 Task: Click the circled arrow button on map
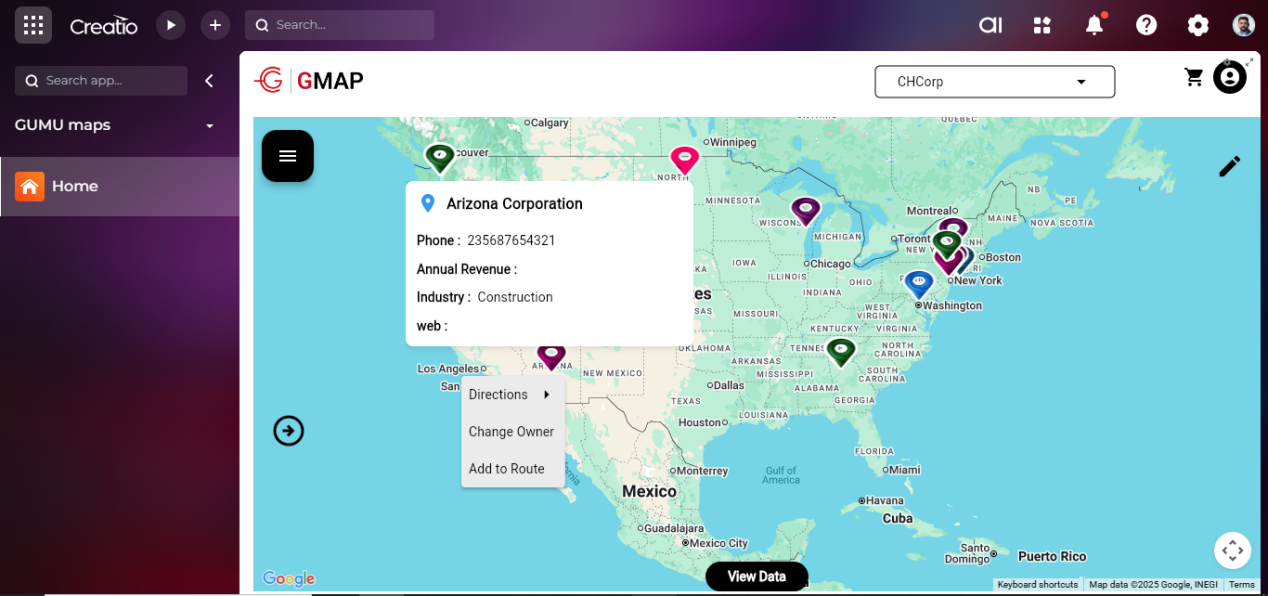[x=289, y=431]
